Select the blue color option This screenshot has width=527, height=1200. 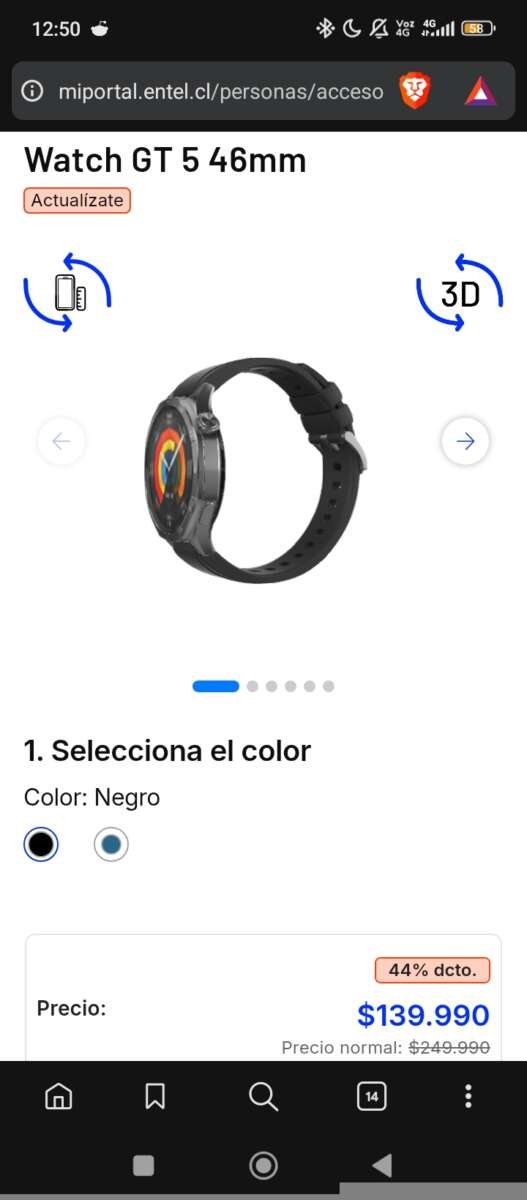[x=111, y=845]
